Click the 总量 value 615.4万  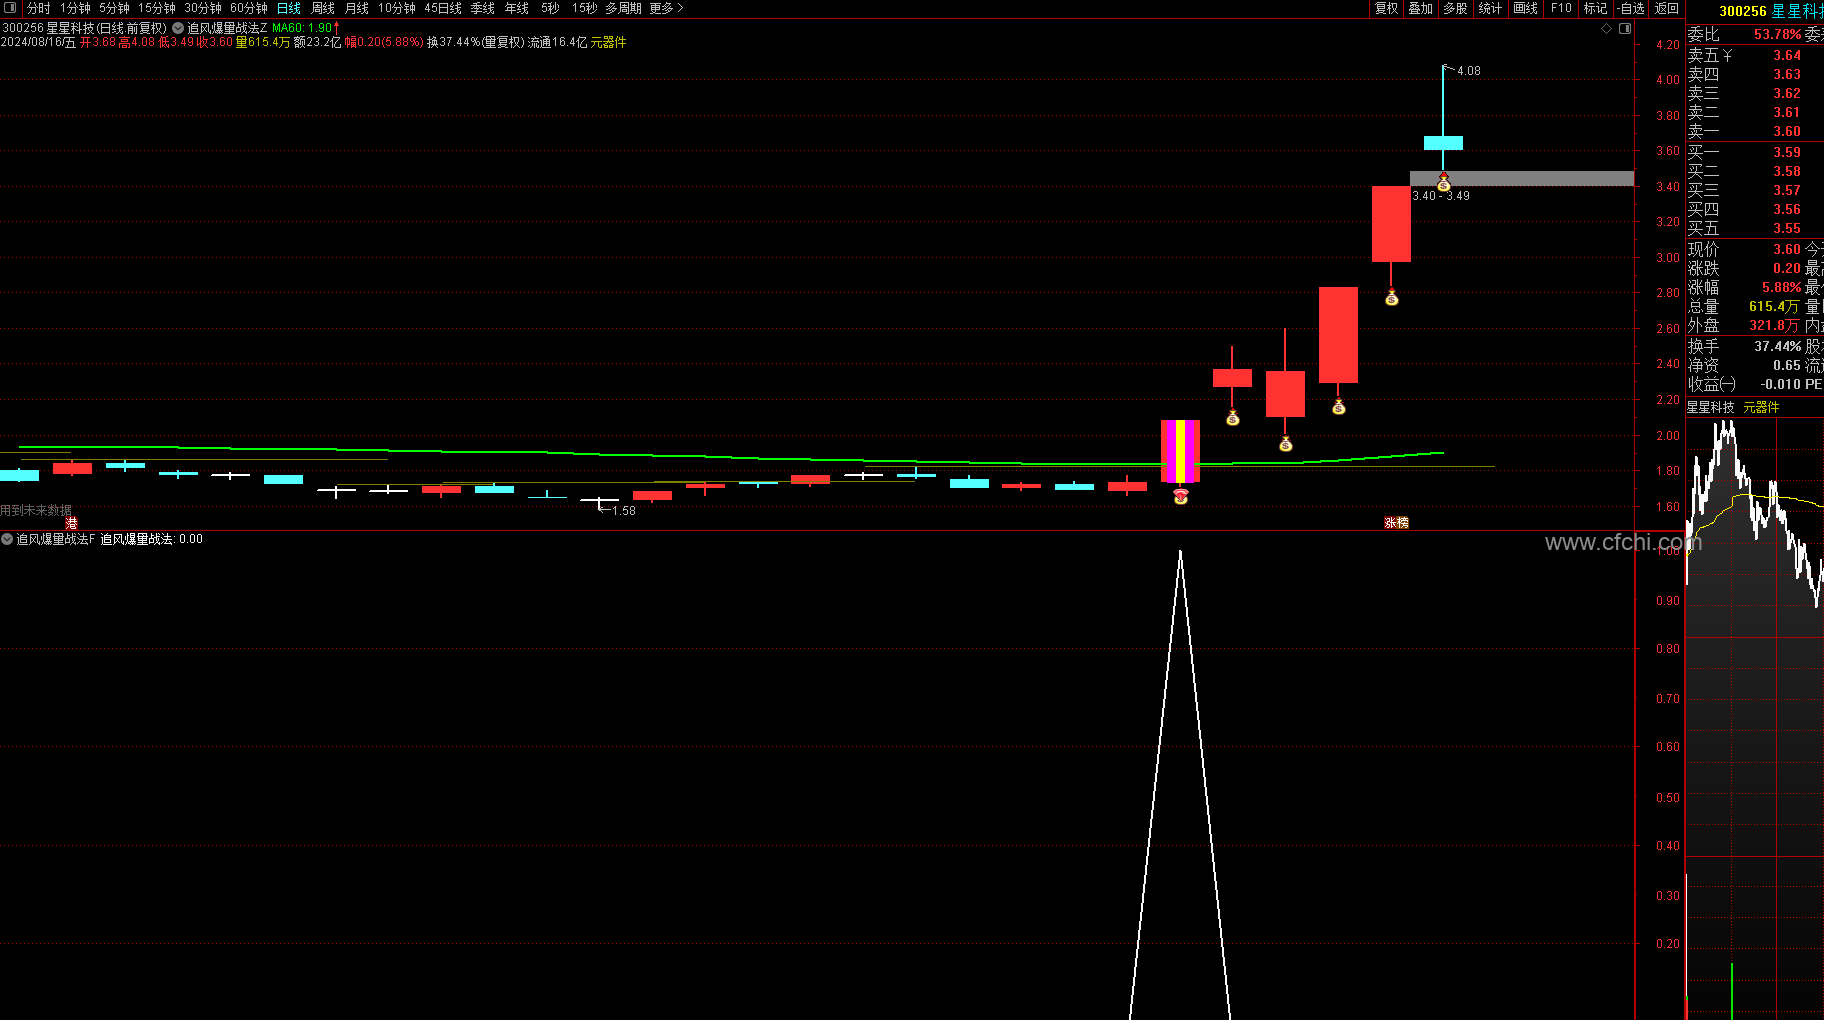point(1774,307)
